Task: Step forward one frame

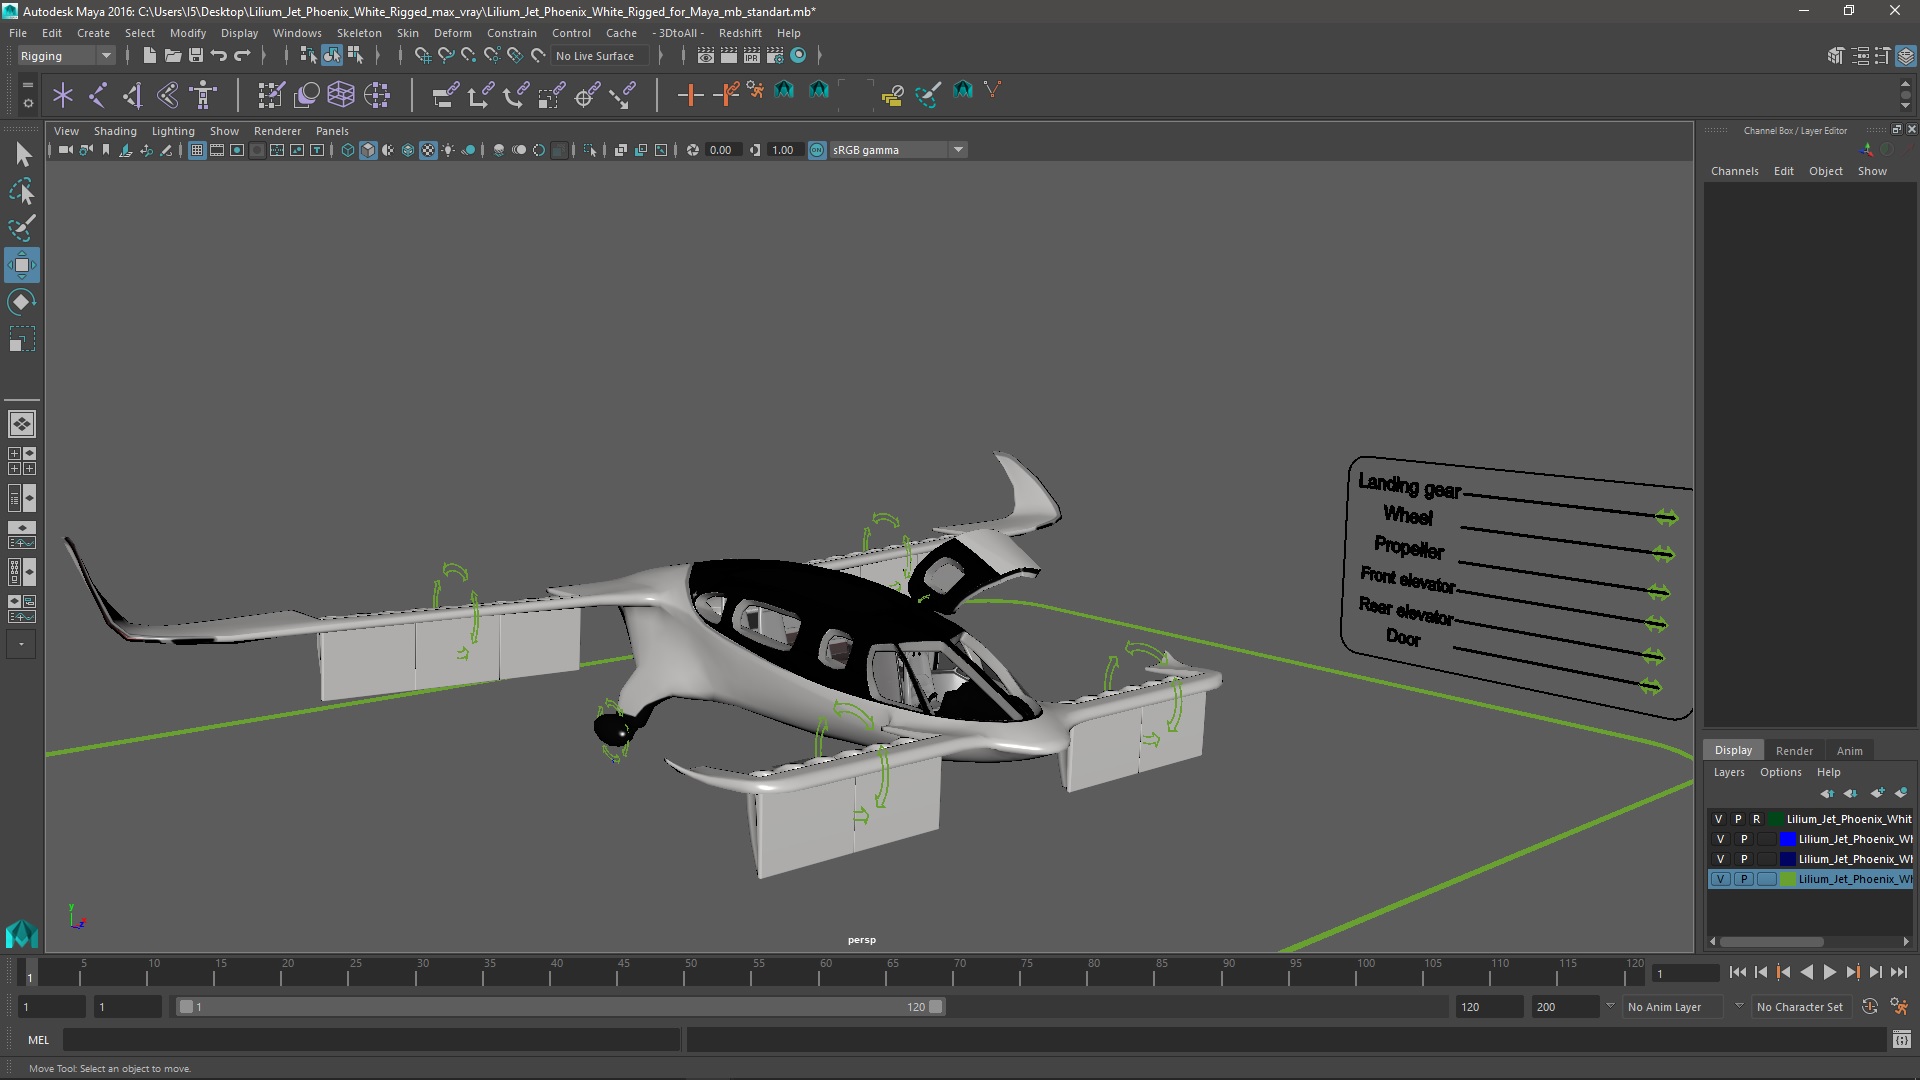Action: (1875, 972)
